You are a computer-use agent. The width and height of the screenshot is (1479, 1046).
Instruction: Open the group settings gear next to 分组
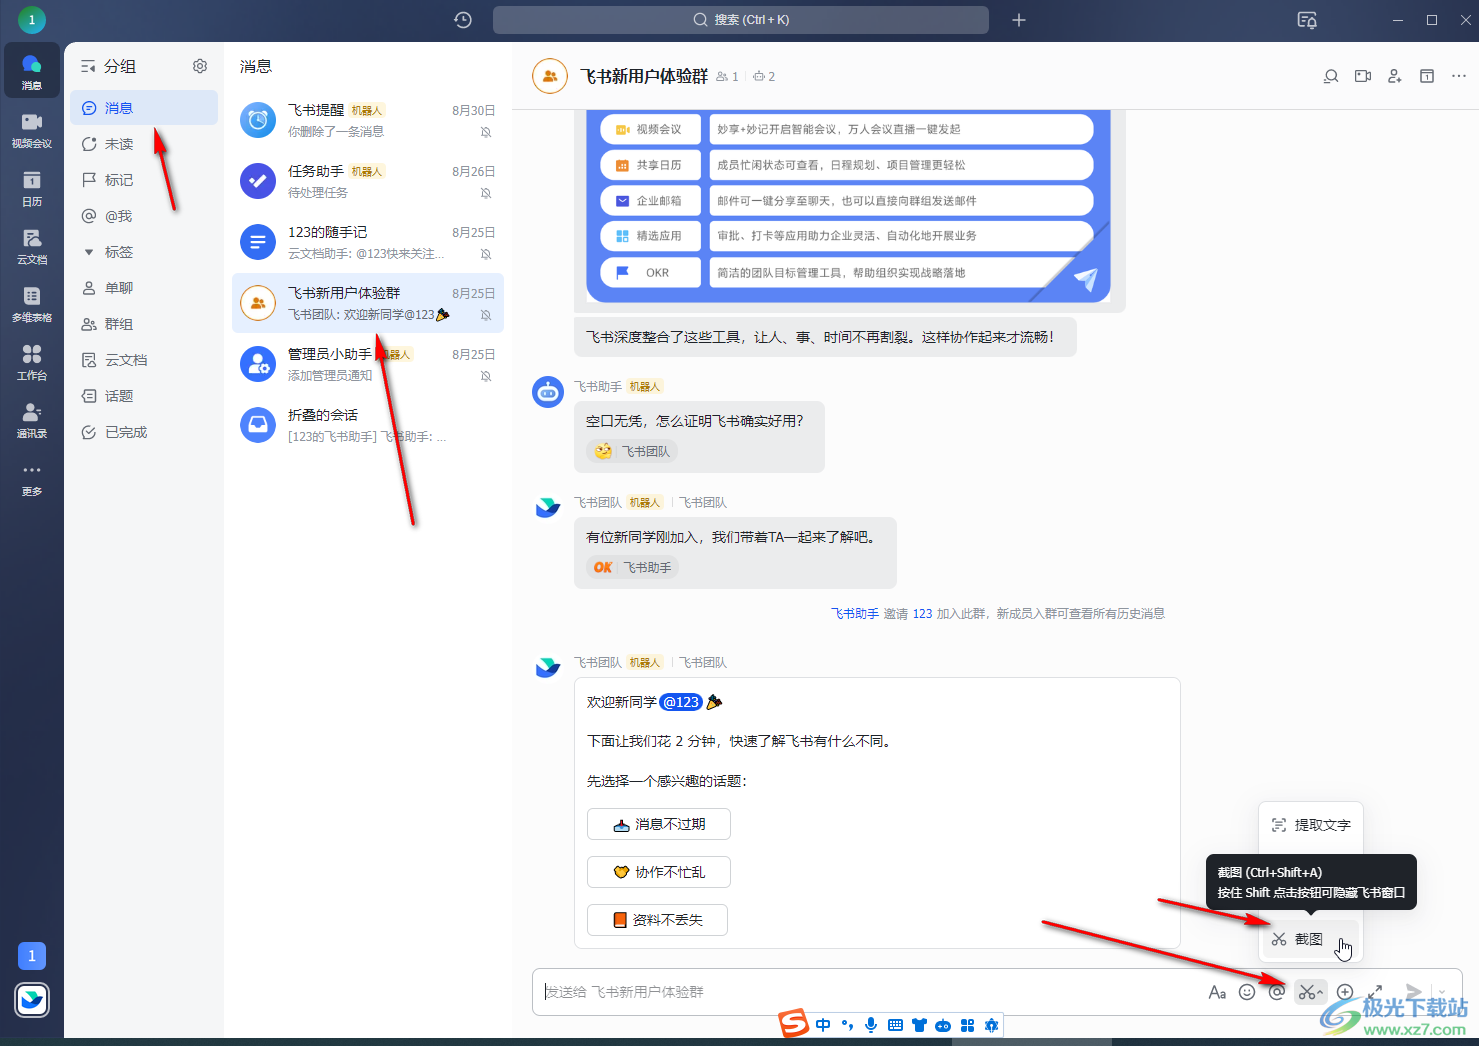200,66
